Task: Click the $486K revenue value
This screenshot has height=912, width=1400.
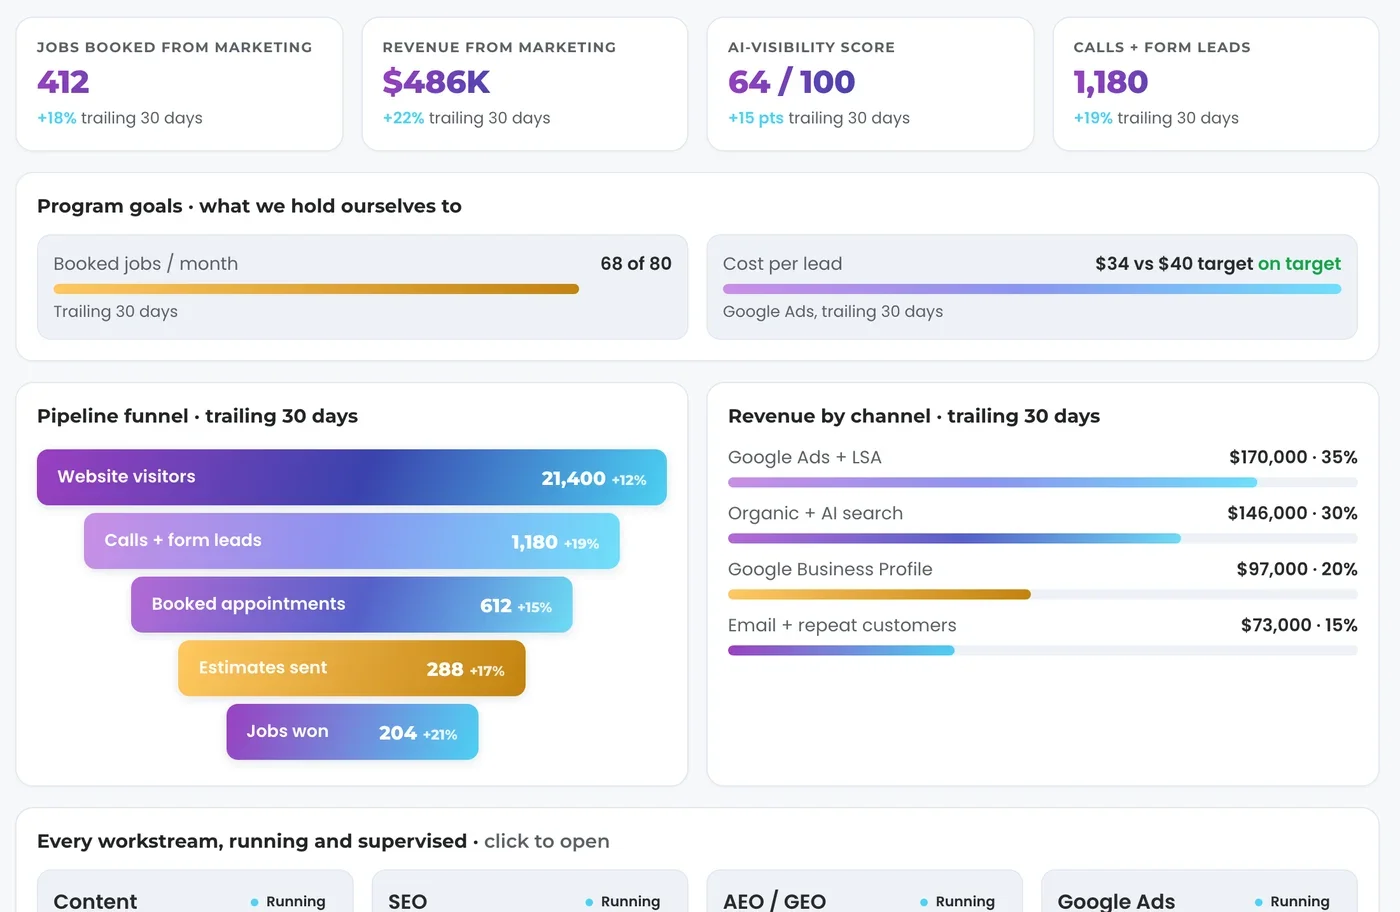Action: (436, 82)
